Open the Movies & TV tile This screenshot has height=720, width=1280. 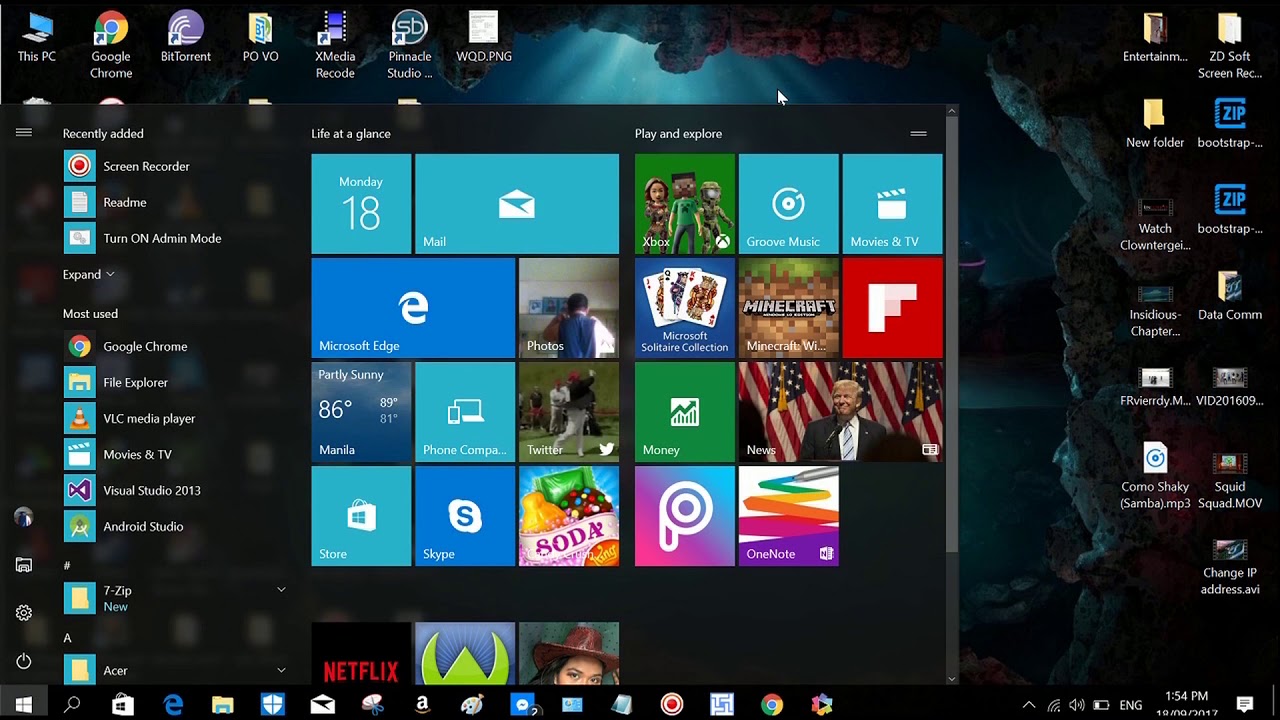[893, 204]
